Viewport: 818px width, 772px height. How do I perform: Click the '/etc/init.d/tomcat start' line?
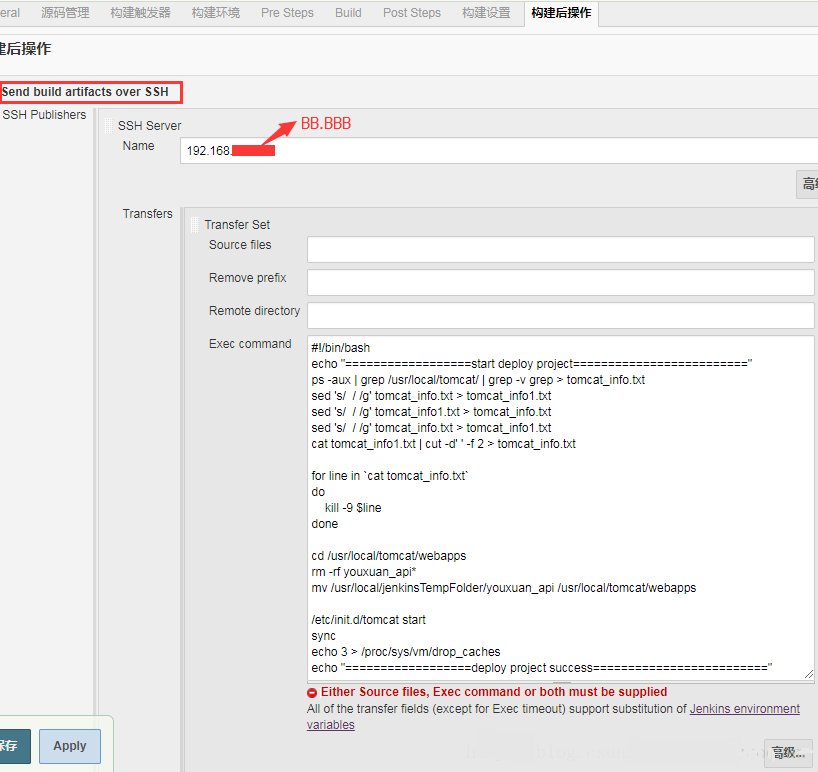[x=368, y=620]
